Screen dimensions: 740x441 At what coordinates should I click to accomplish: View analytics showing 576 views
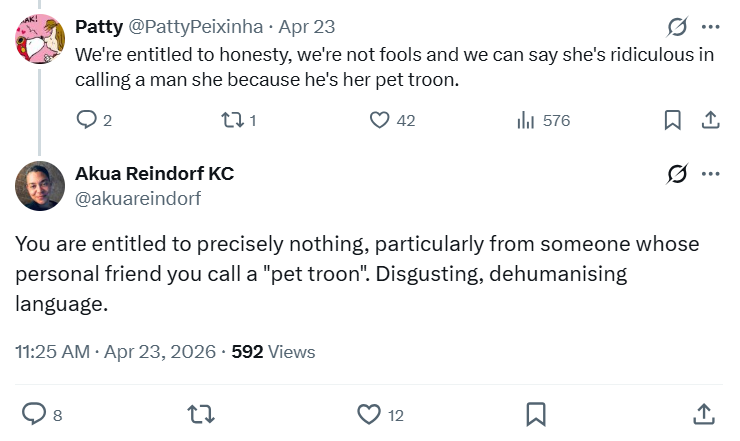(525, 120)
